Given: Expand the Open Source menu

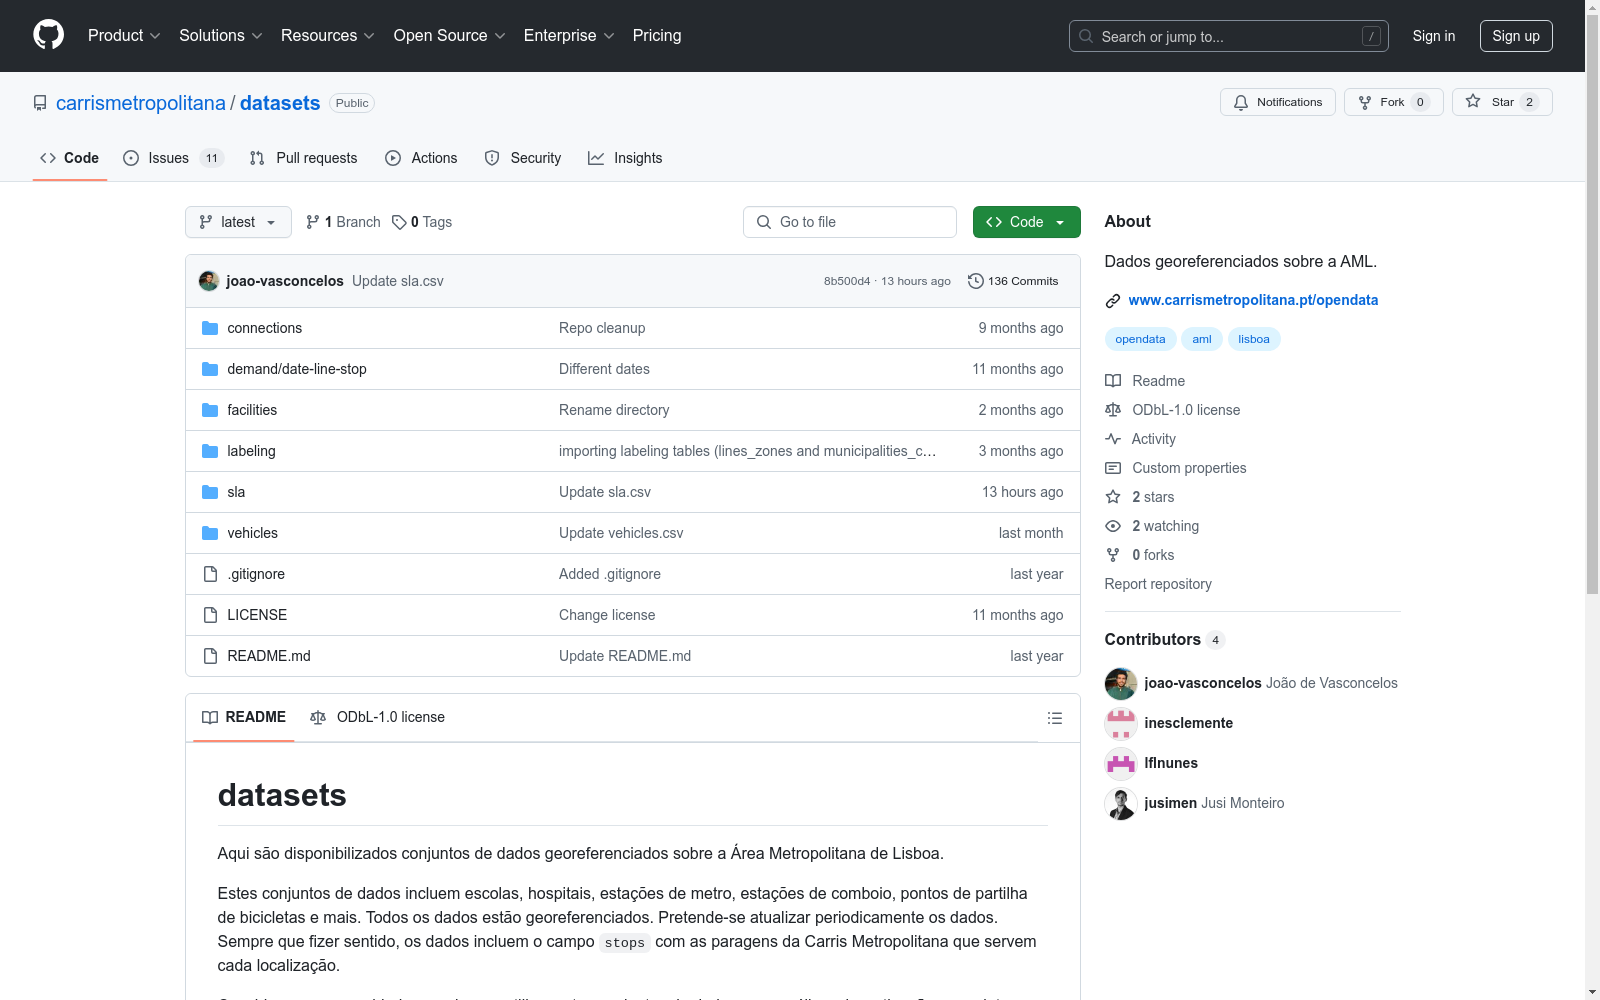Looking at the screenshot, I should point(450,35).
